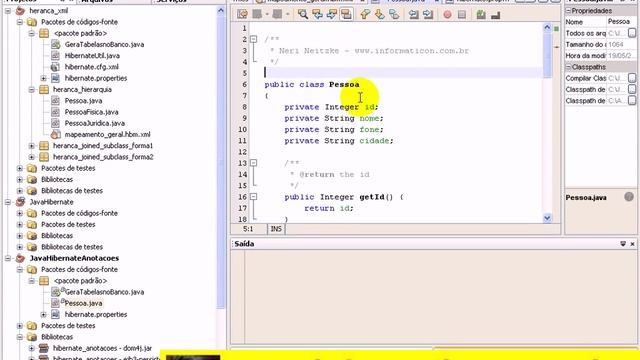Select hibernate.cfg.xml file
640x360 pixels.
91,67
